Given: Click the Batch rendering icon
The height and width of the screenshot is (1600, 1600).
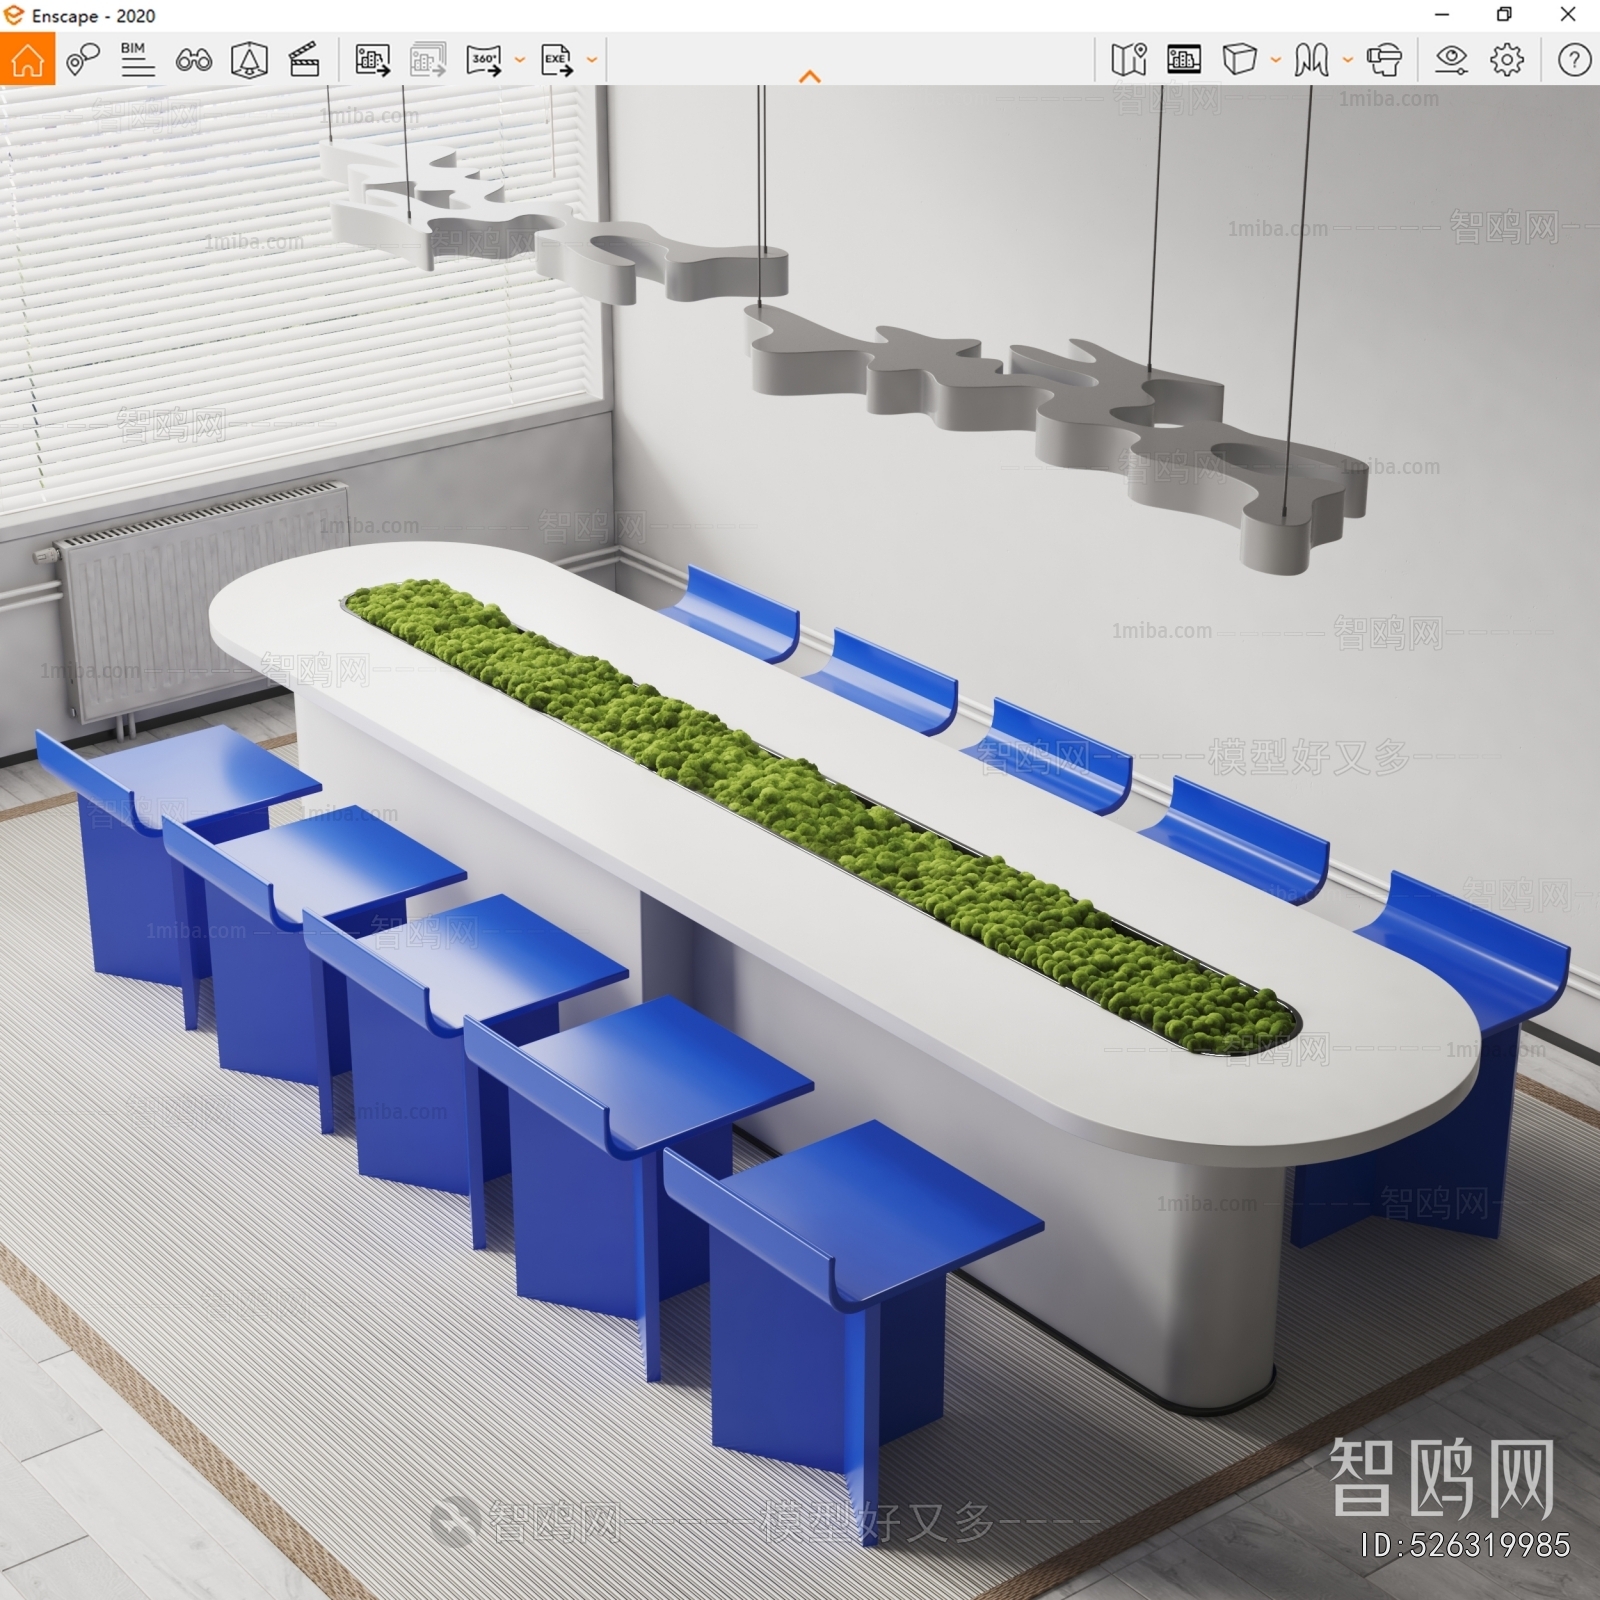Looking at the screenshot, I should [x=428, y=60].
